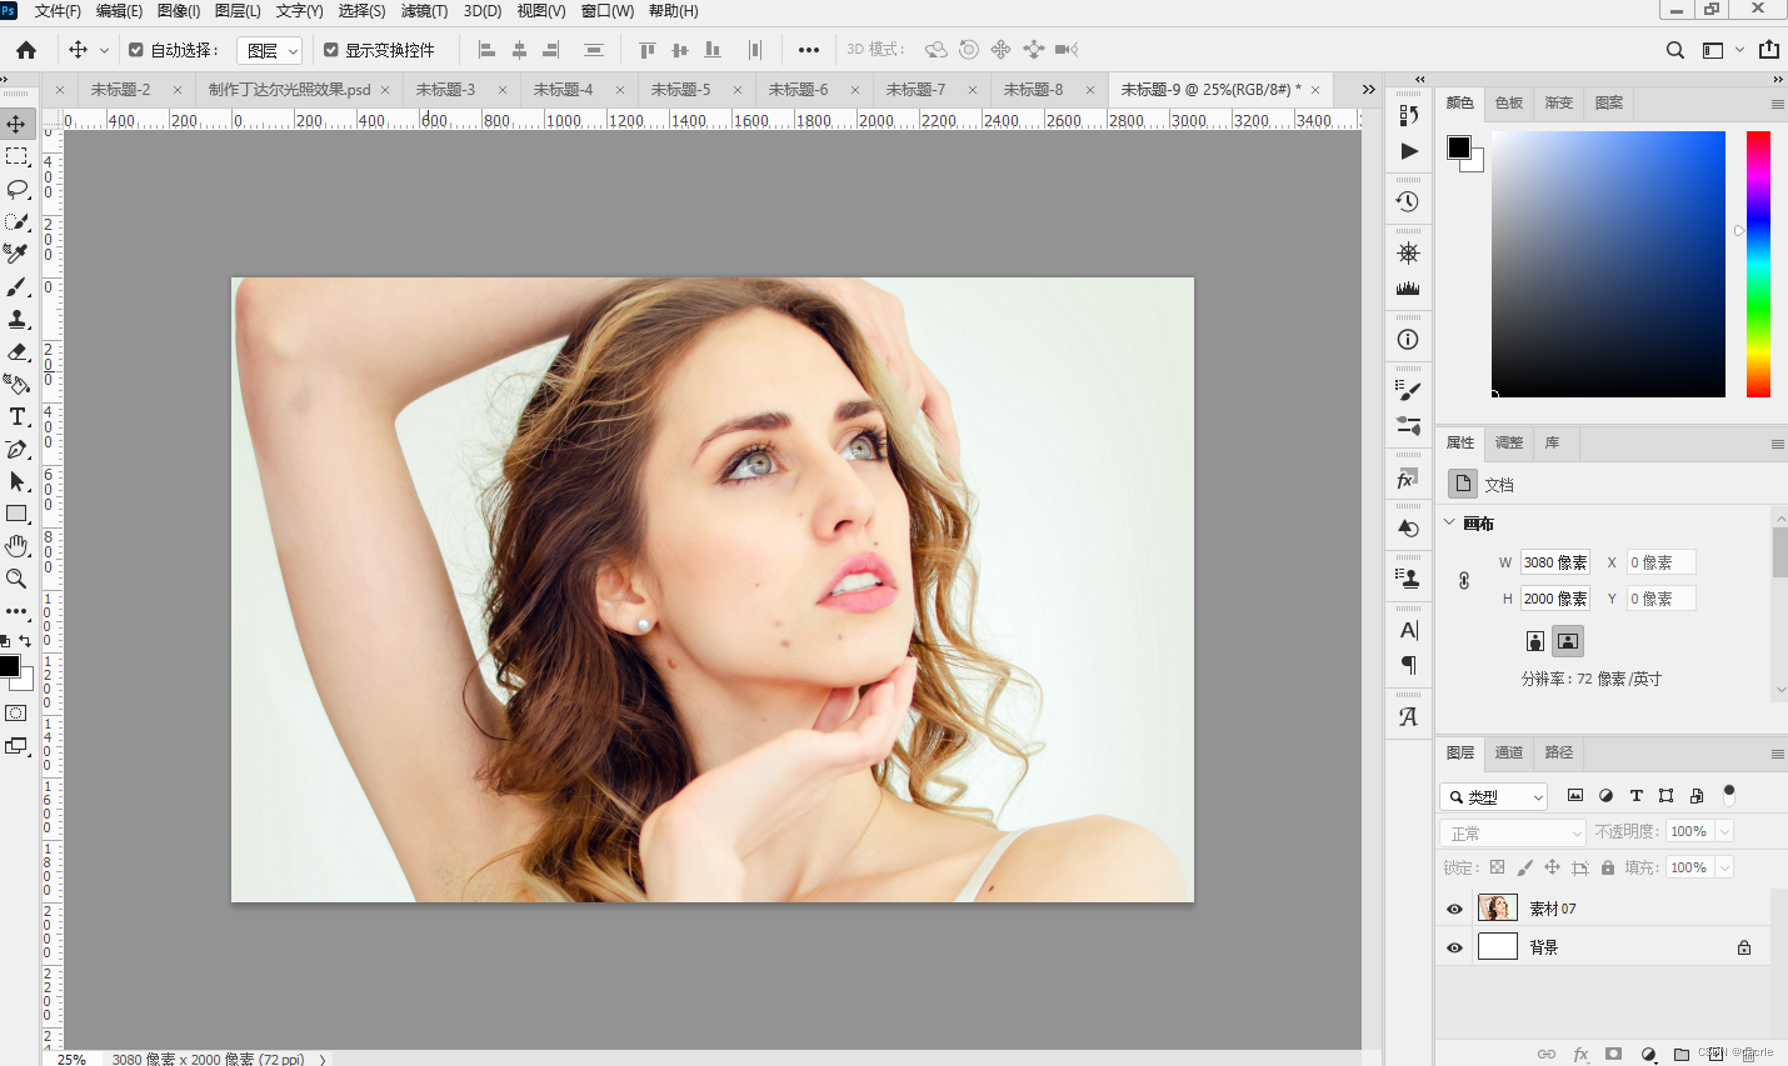1788x1066 pixels.
Task: Select the Horizontal Type tool
Action: 17,417
